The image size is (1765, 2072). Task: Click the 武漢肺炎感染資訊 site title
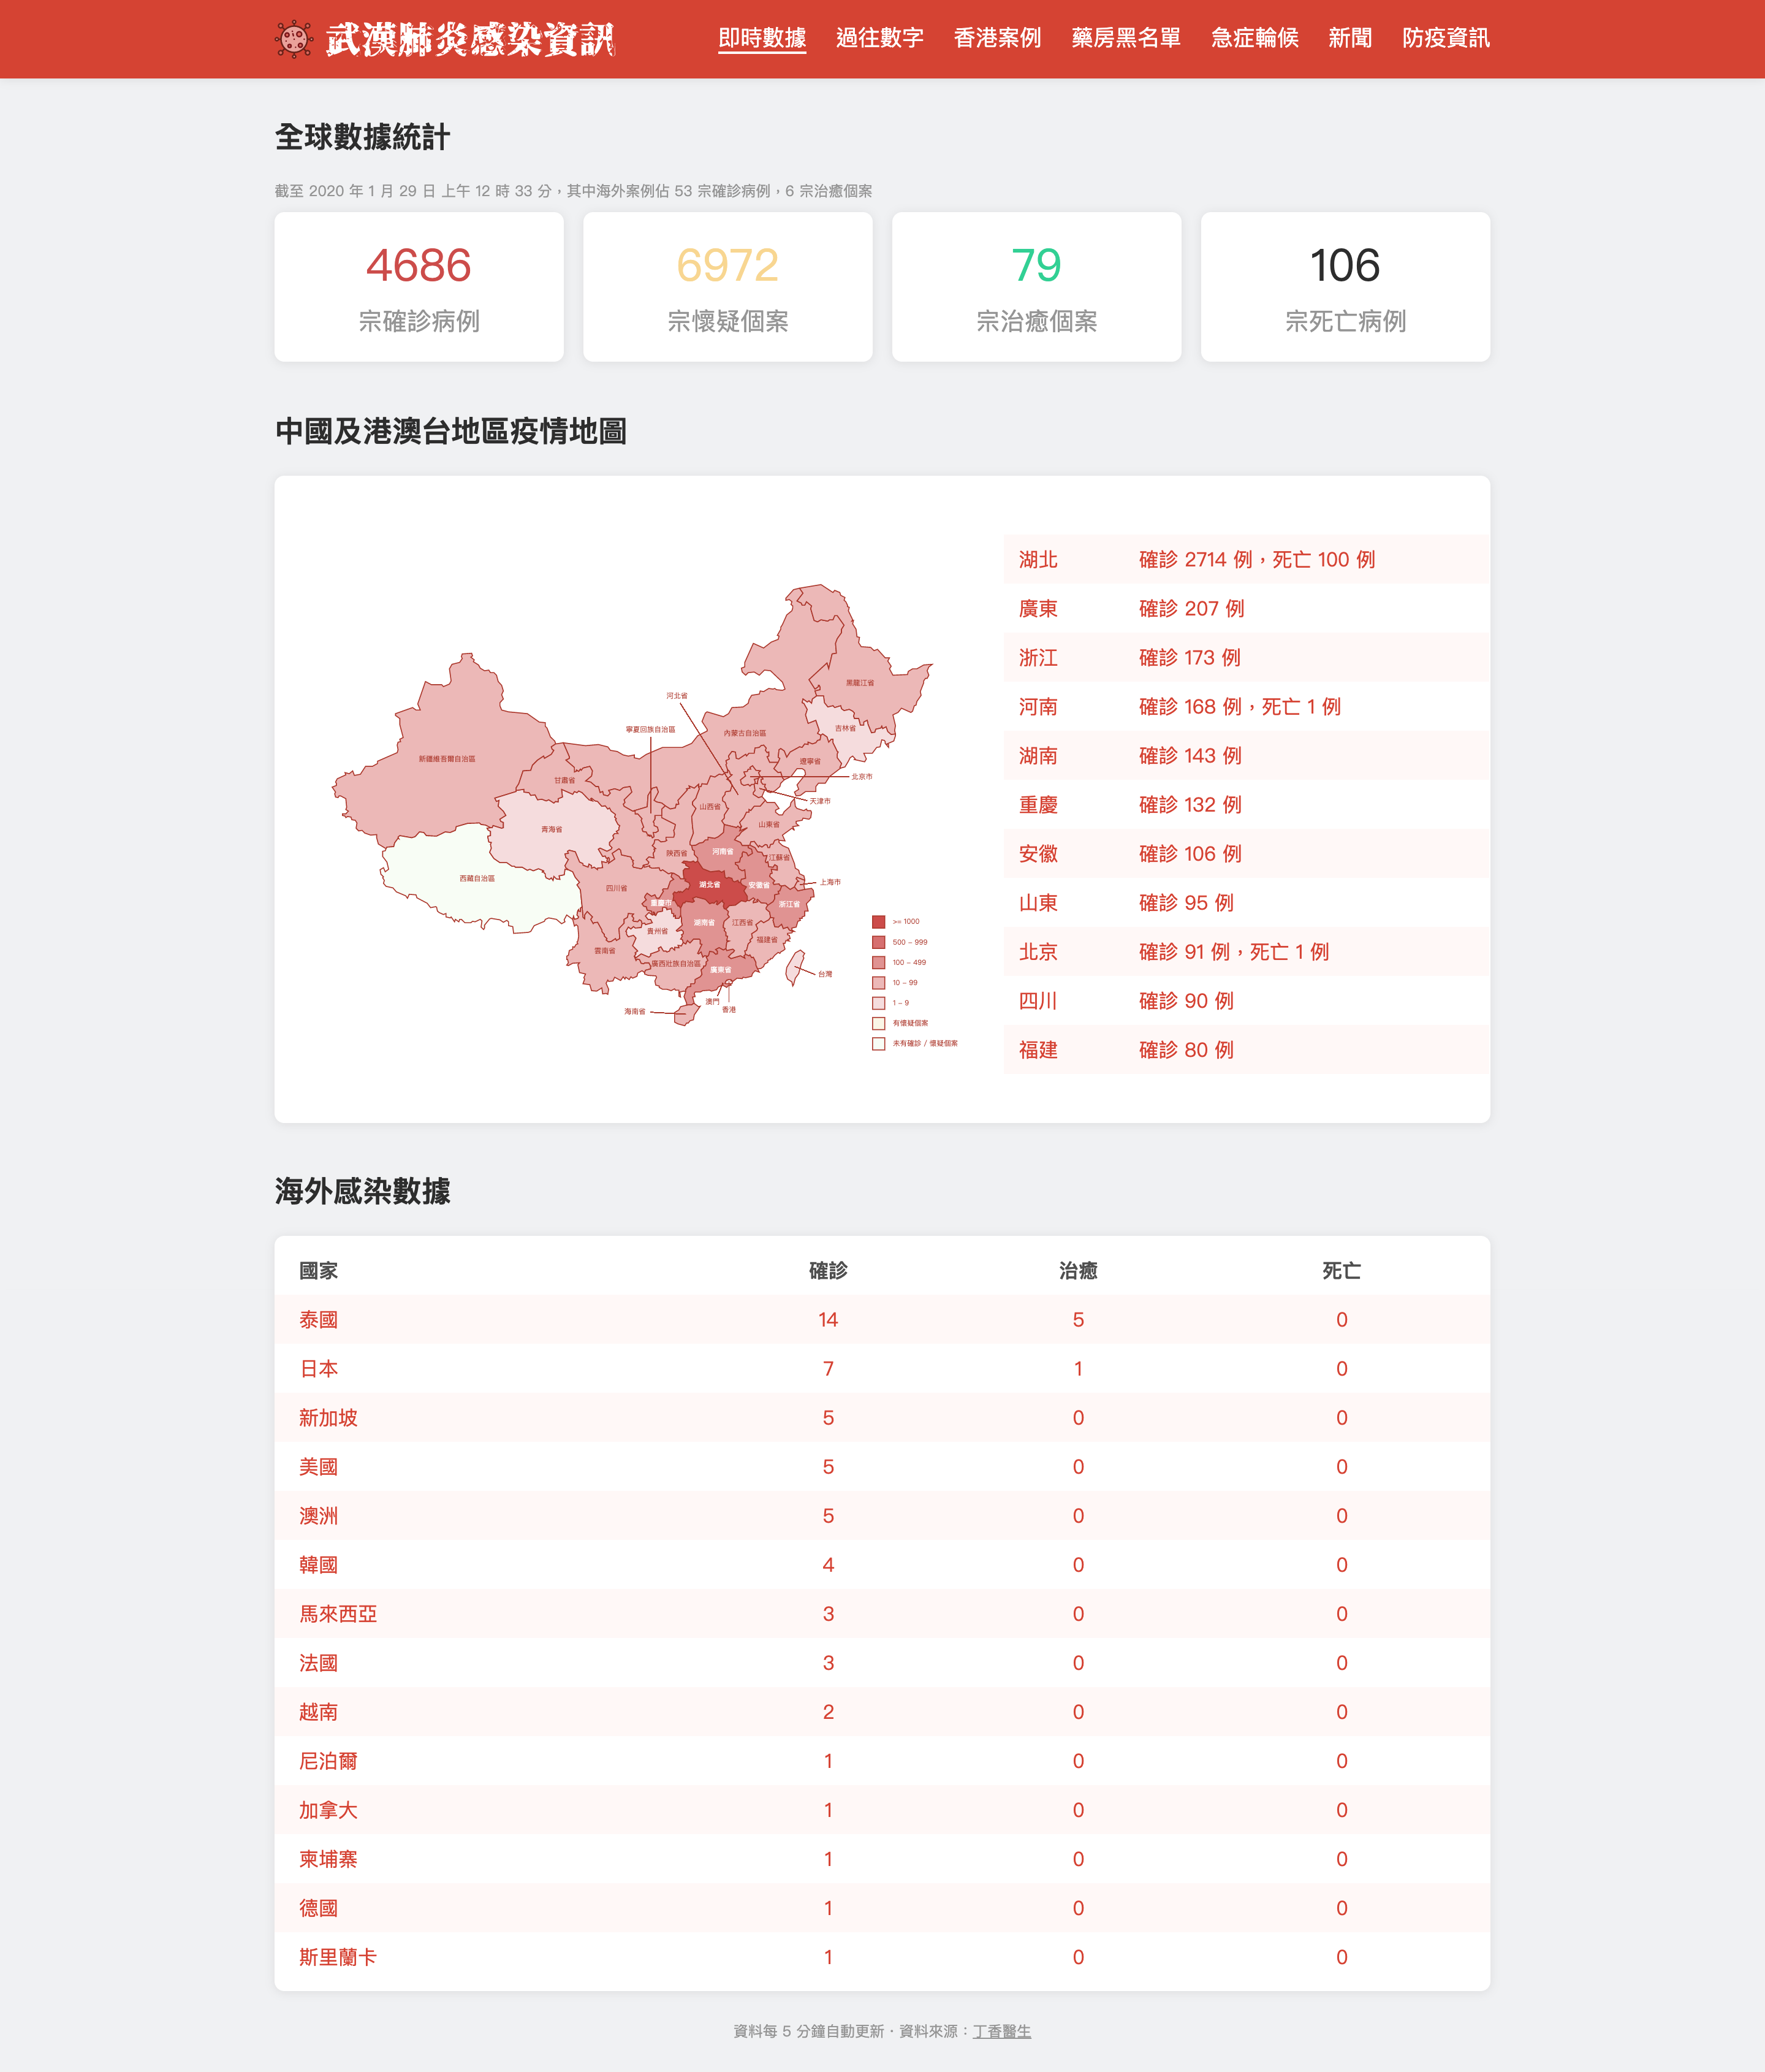coord(470,39)
